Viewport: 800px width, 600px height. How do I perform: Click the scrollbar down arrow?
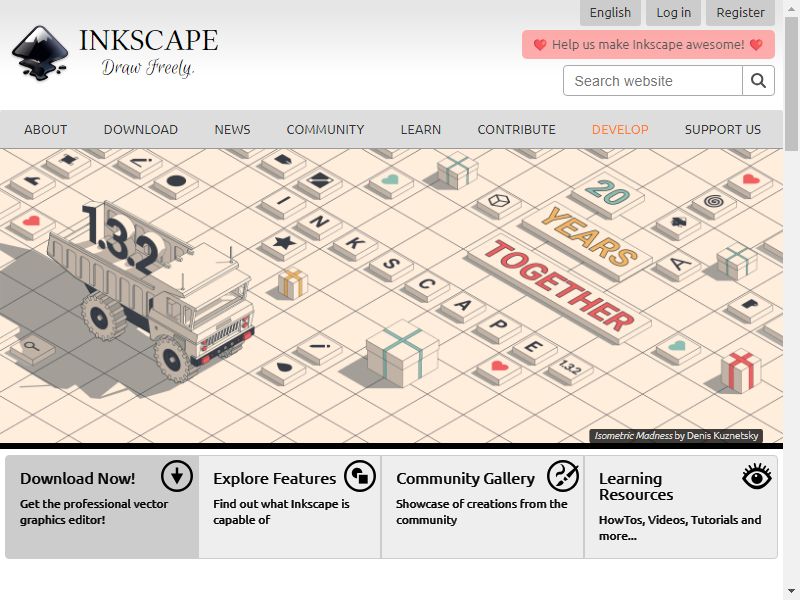[x=791, y=591]
